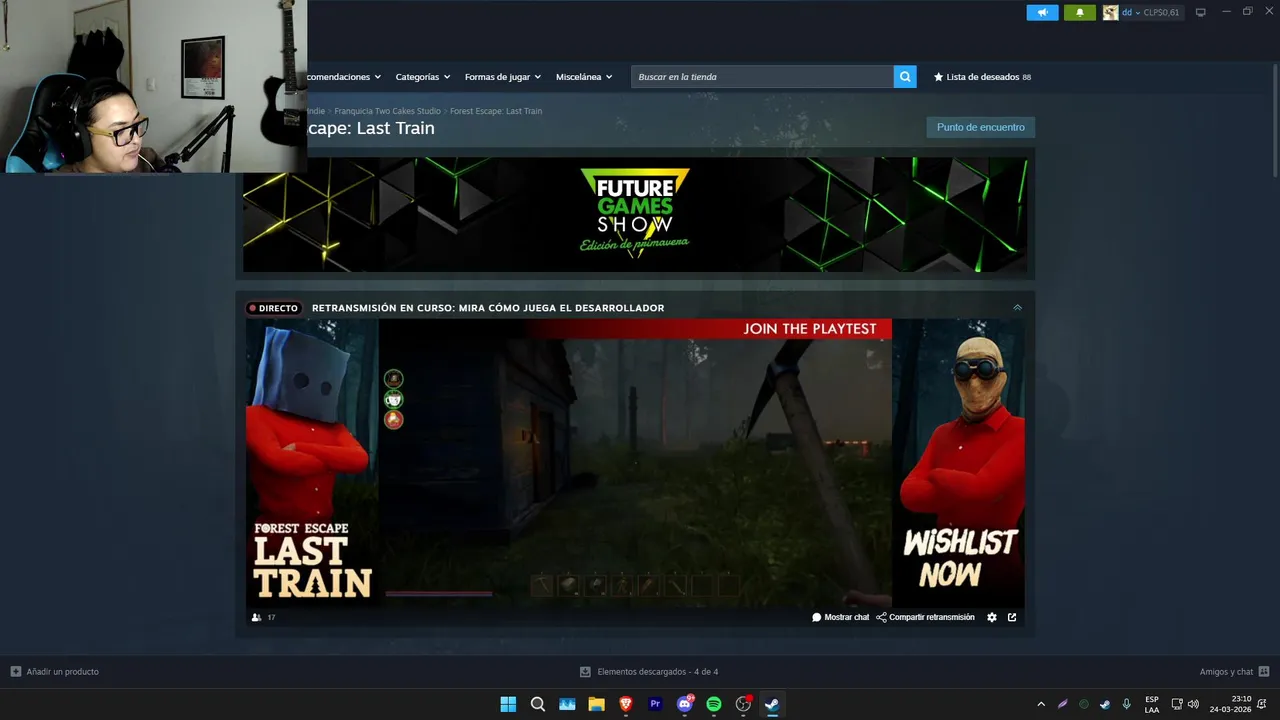
Task: Click the blue megaphone announcements icon
Action: pos(1042,13)
